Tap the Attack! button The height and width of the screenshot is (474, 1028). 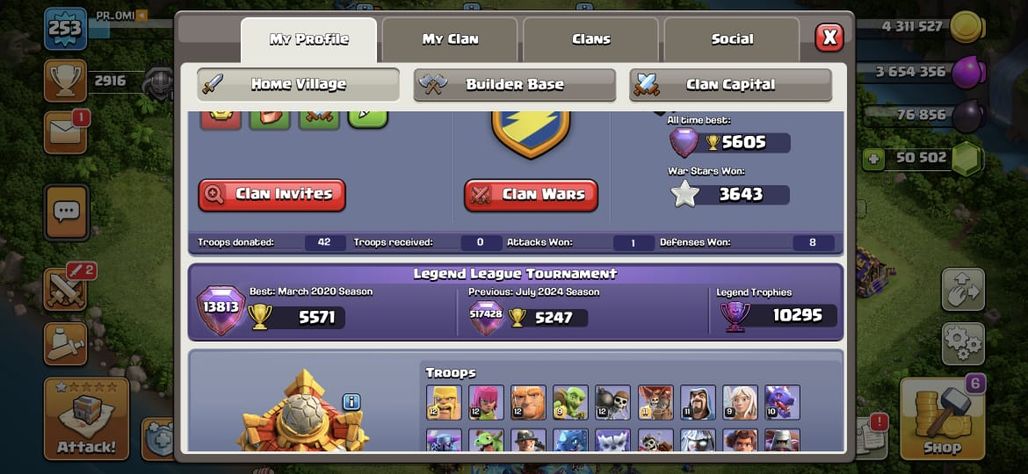coord(86,419)
